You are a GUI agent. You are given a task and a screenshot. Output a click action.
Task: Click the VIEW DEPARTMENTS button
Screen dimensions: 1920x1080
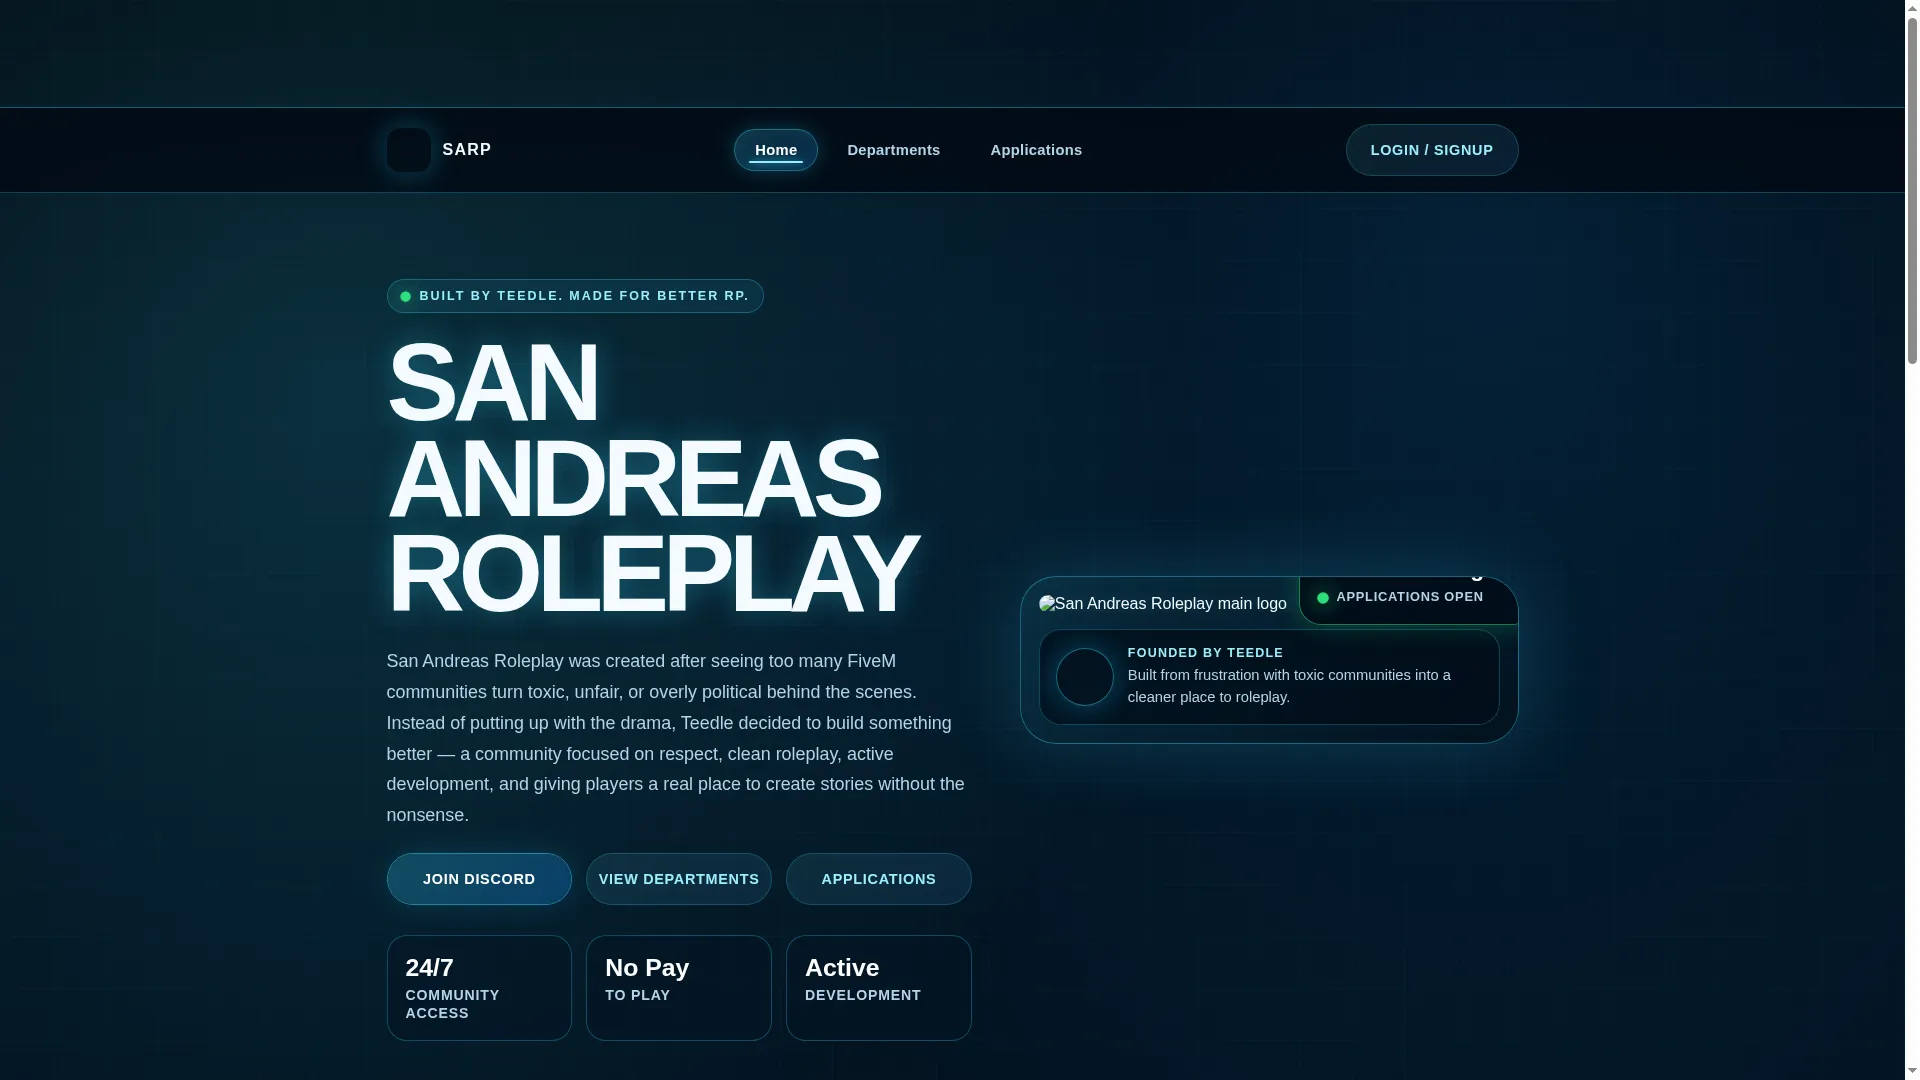678,879
